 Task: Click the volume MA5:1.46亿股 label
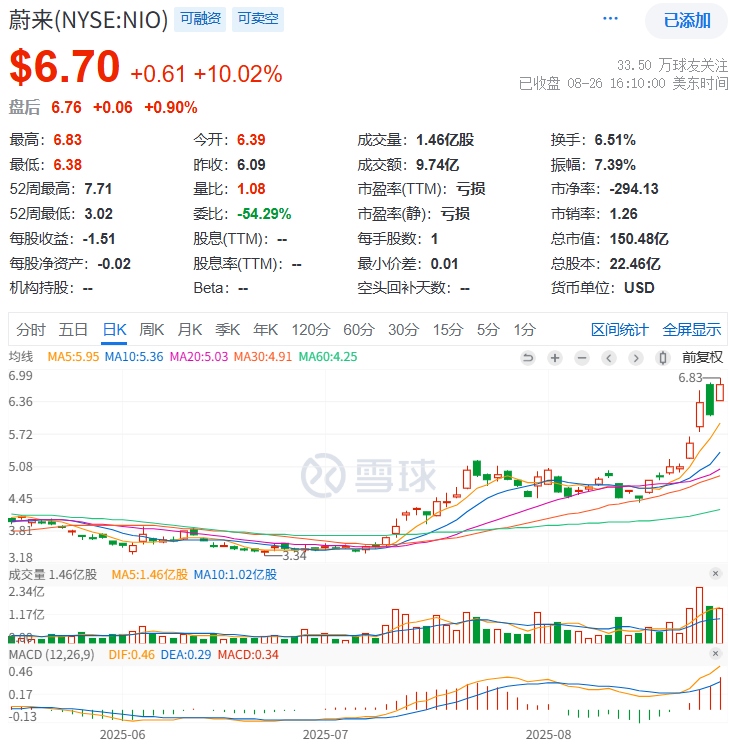(150, 575)
